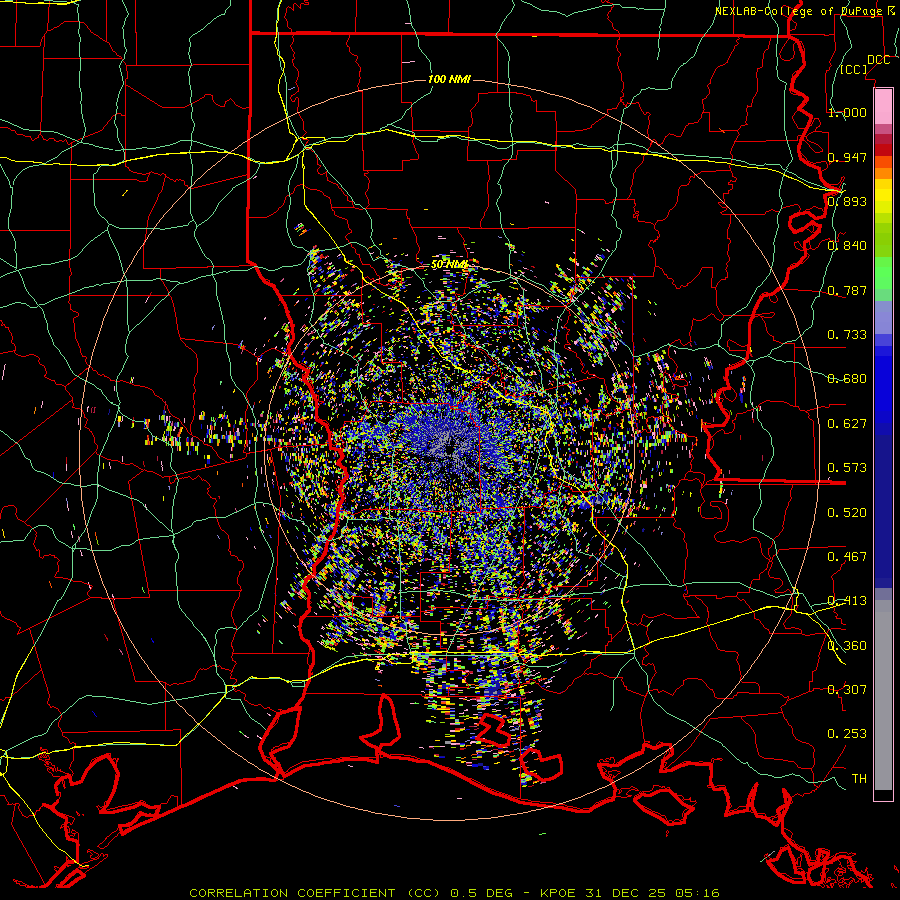
Task: Select the 0.627 scale value
Action: tap(847, 424)
